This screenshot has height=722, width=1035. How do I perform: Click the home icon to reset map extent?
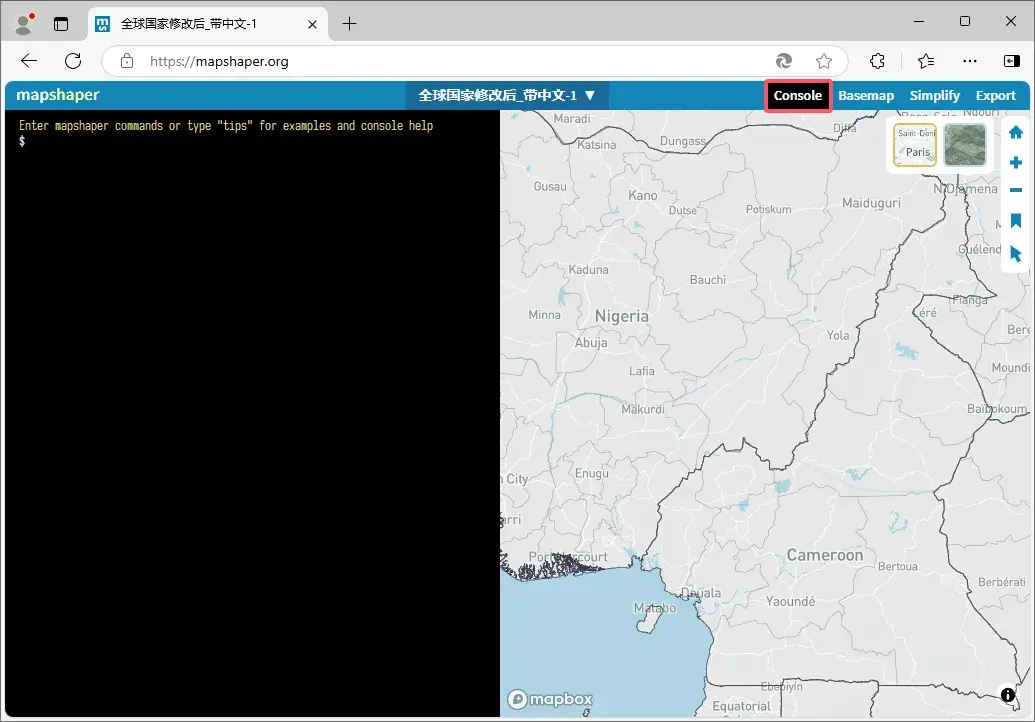pyautogui.click(x=1016, y=131)
